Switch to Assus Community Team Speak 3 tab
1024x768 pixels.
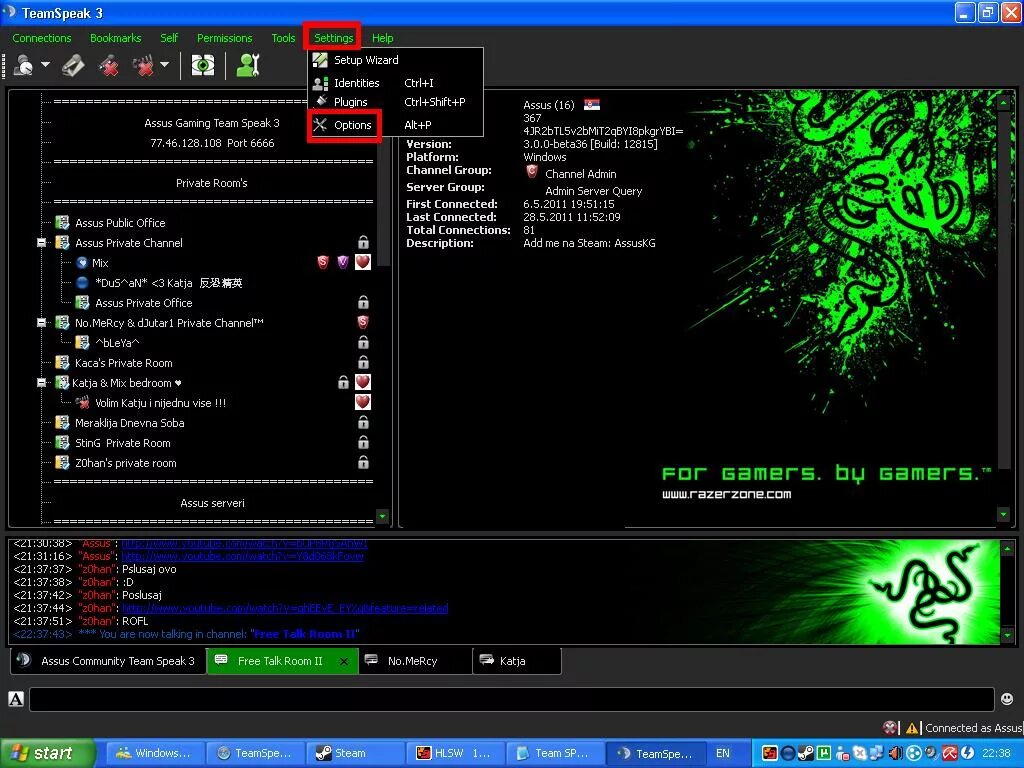(x=108, y=661)
